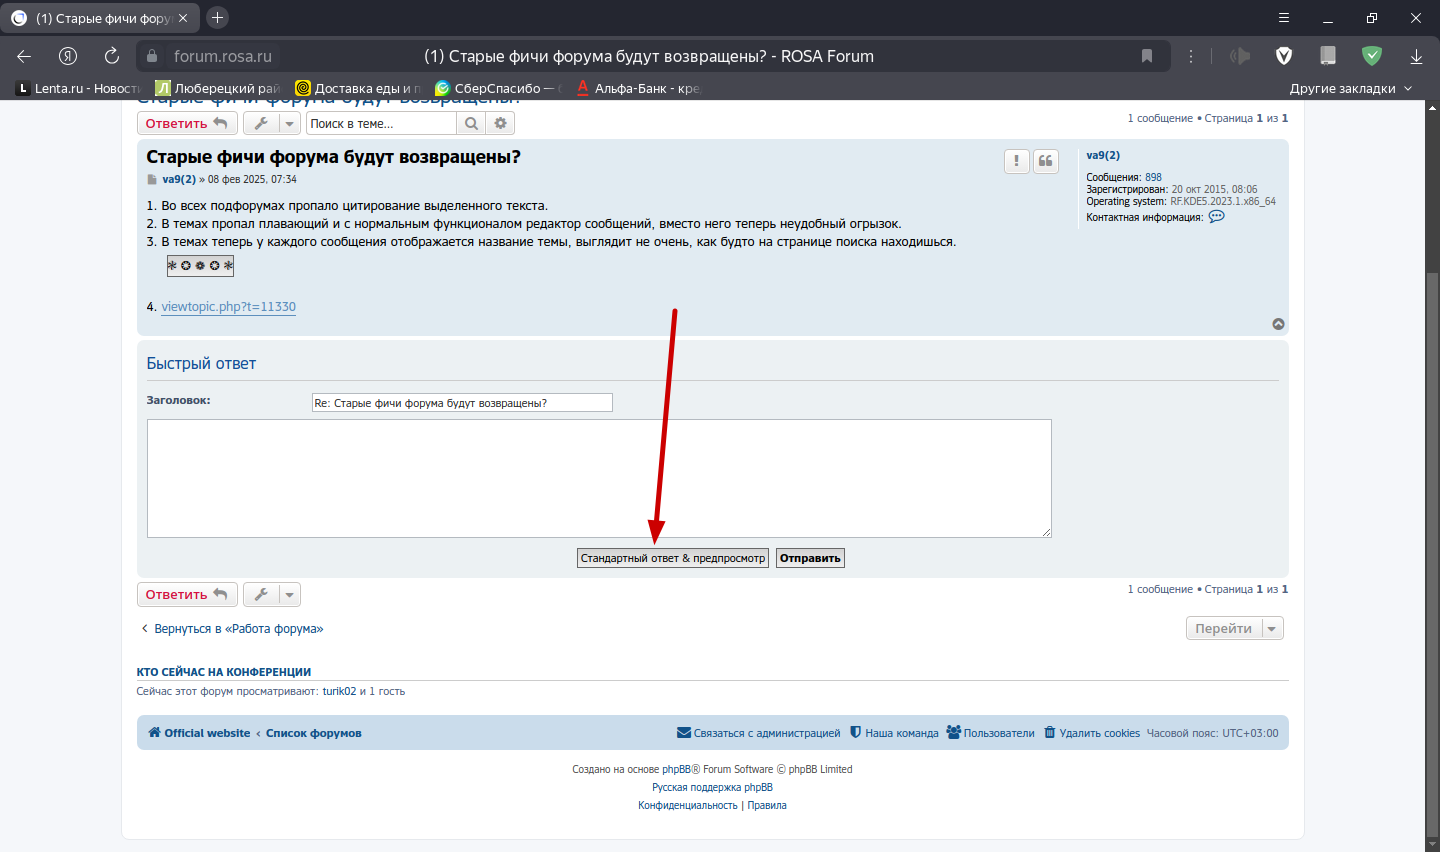Open turik02 user profile link
Viewport: 1440px width, 852px height.
[339, 691]
